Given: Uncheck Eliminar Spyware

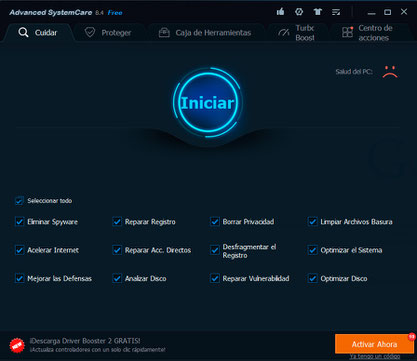Looking at the screenshot, I should pos(19,222).
